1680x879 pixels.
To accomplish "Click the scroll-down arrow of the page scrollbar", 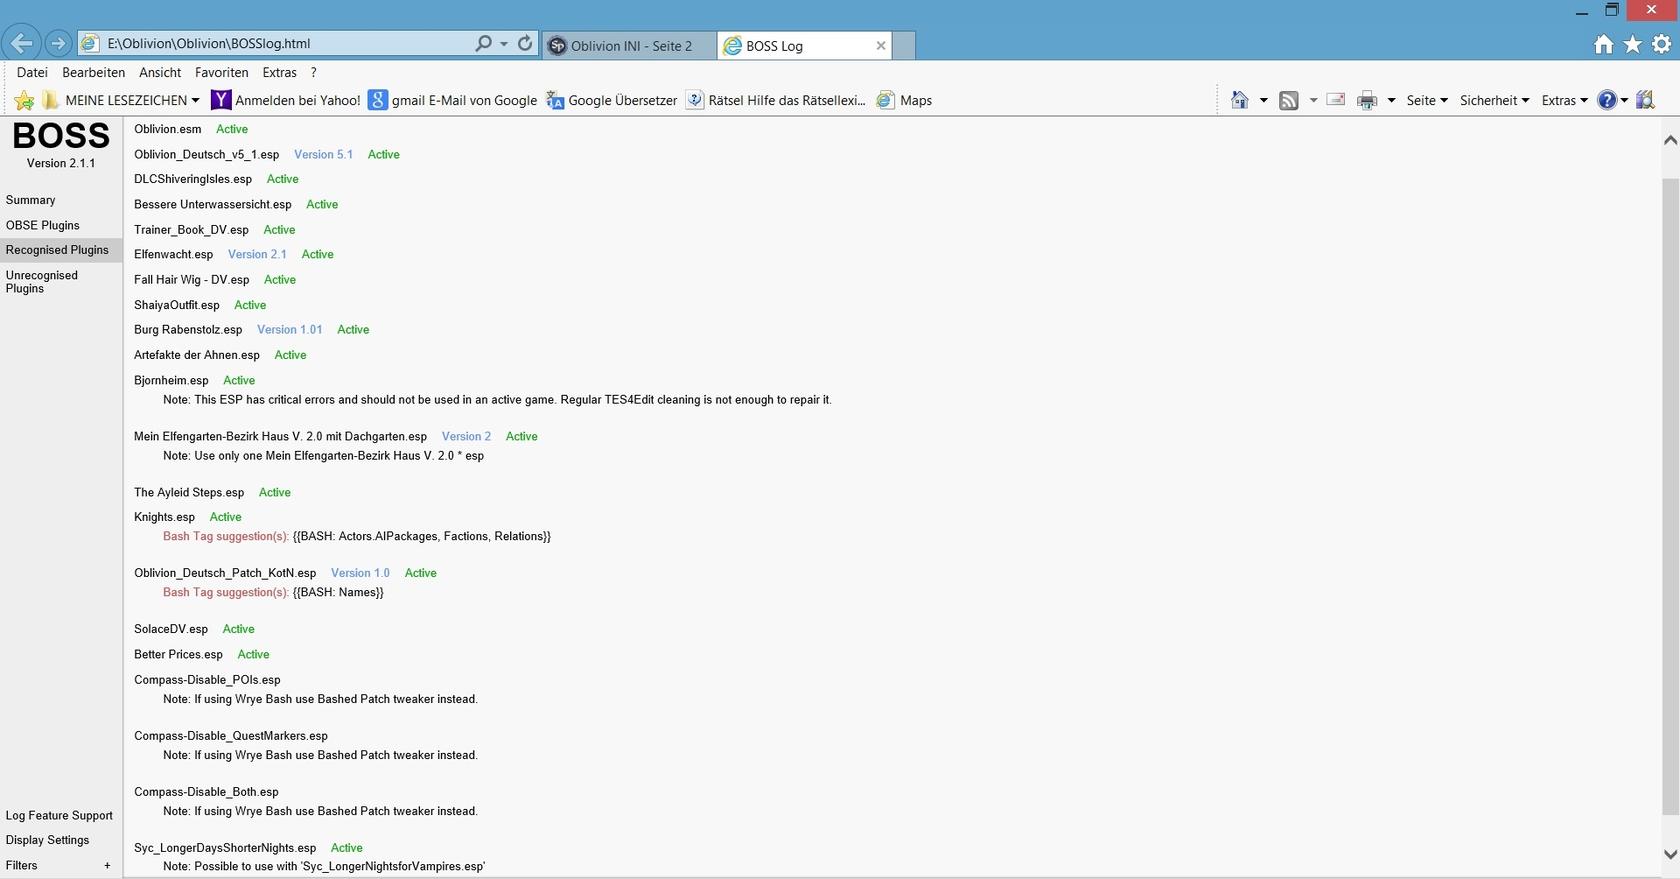I will tap(1670, 854).
